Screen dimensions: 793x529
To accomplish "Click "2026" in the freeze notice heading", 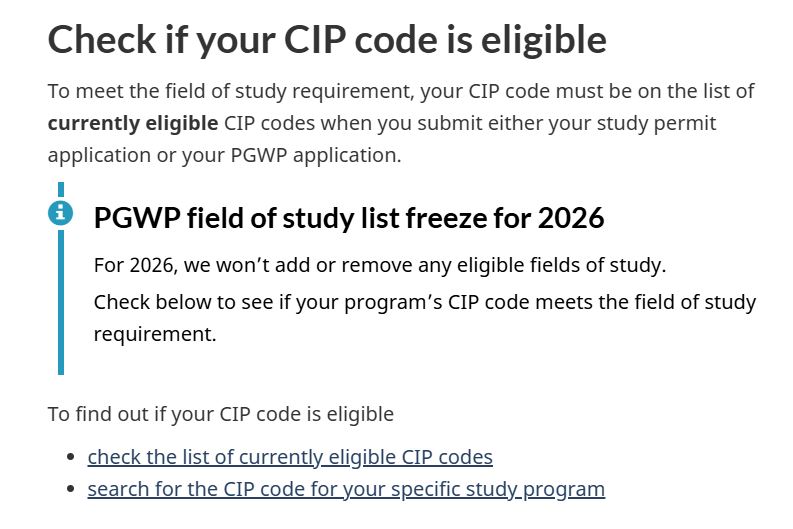I will 570,217.
